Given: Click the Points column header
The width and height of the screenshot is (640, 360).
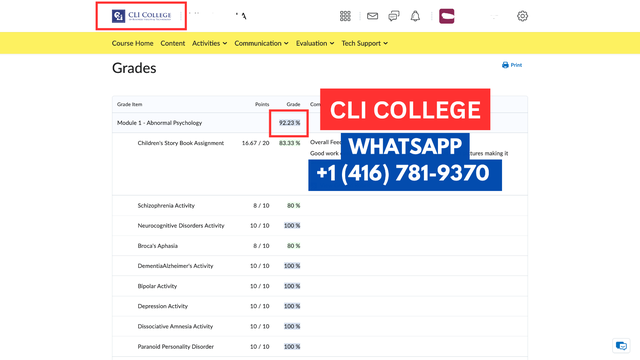Looking at the screenshot, I should coord(262,104).
